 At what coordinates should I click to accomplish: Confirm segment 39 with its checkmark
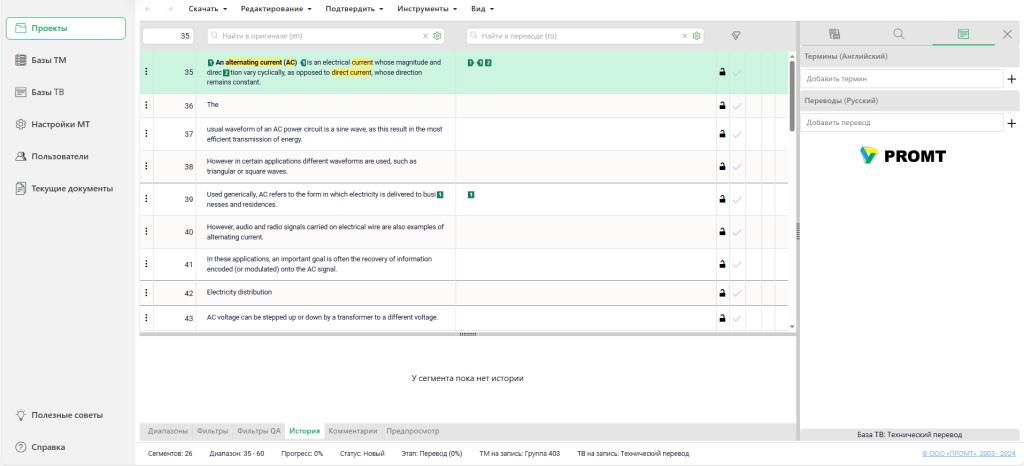click(738, 200)
